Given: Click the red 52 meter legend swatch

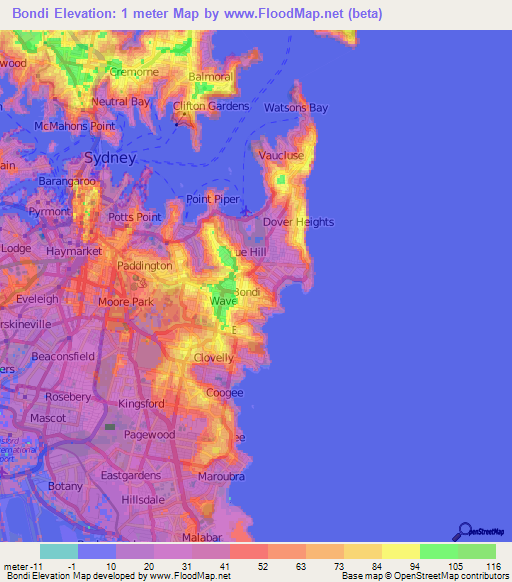Looking at the screenshot, I should tap(249, 551).
